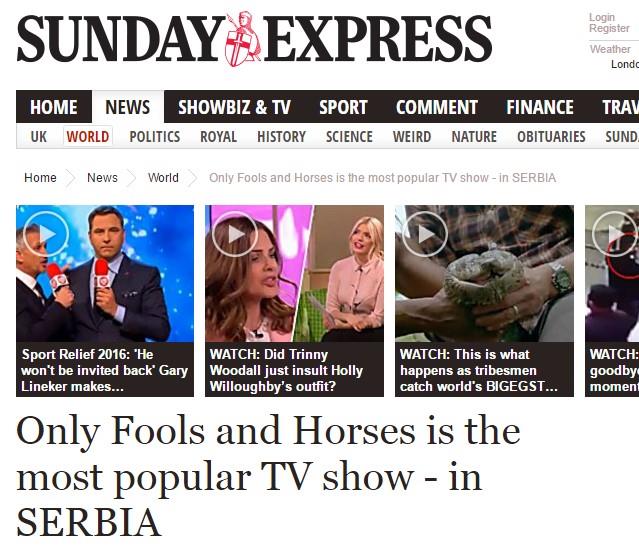Click the Register link
The width and height of the screenshot is (639, 556).
coord(609,28)
